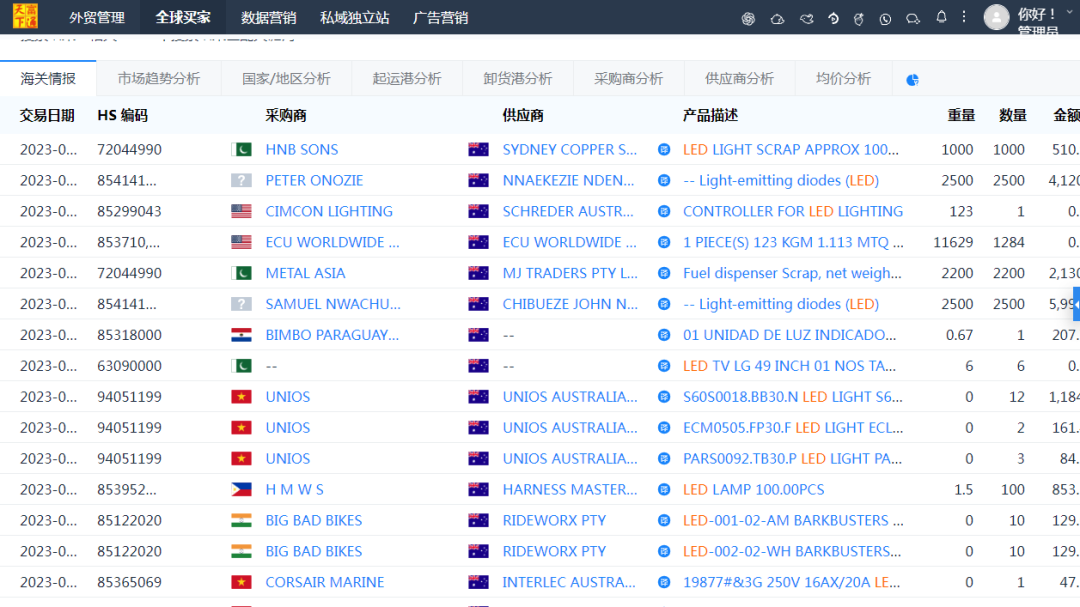This screenshot has width=1080, height=607.
Task: Click the pie chart icon after the tabs
Action: tap(912, 80)
